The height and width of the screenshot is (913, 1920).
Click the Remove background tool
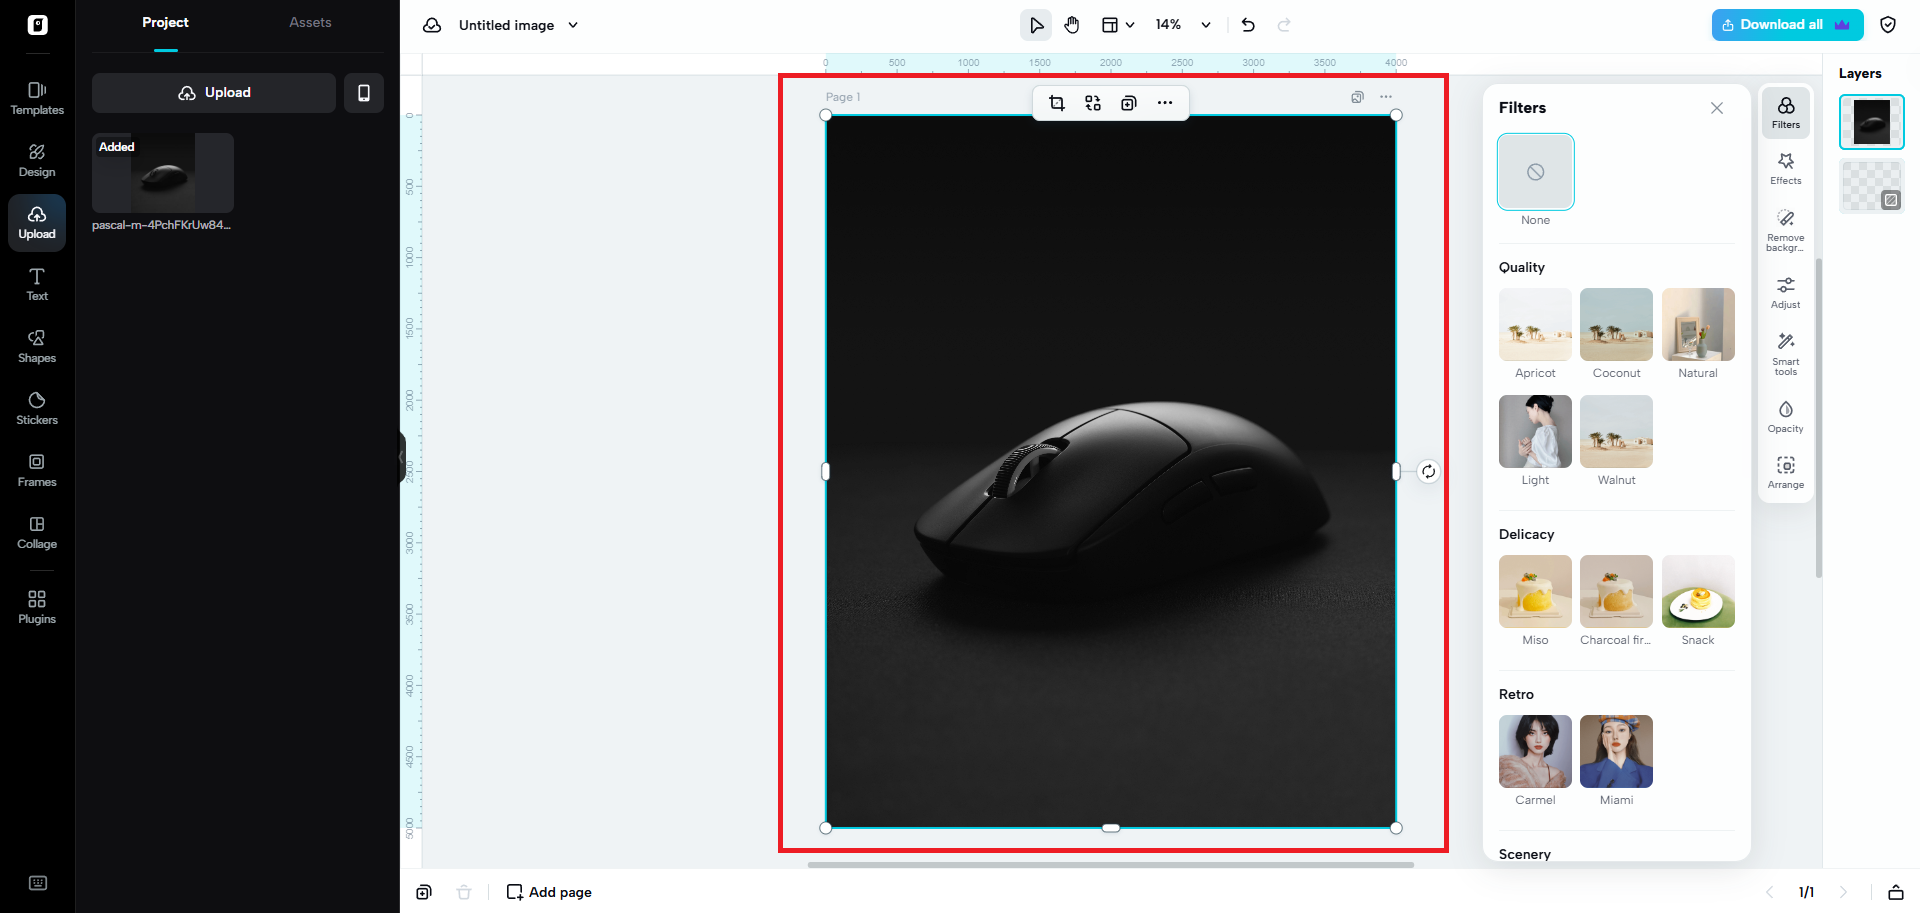point(1785,228)
